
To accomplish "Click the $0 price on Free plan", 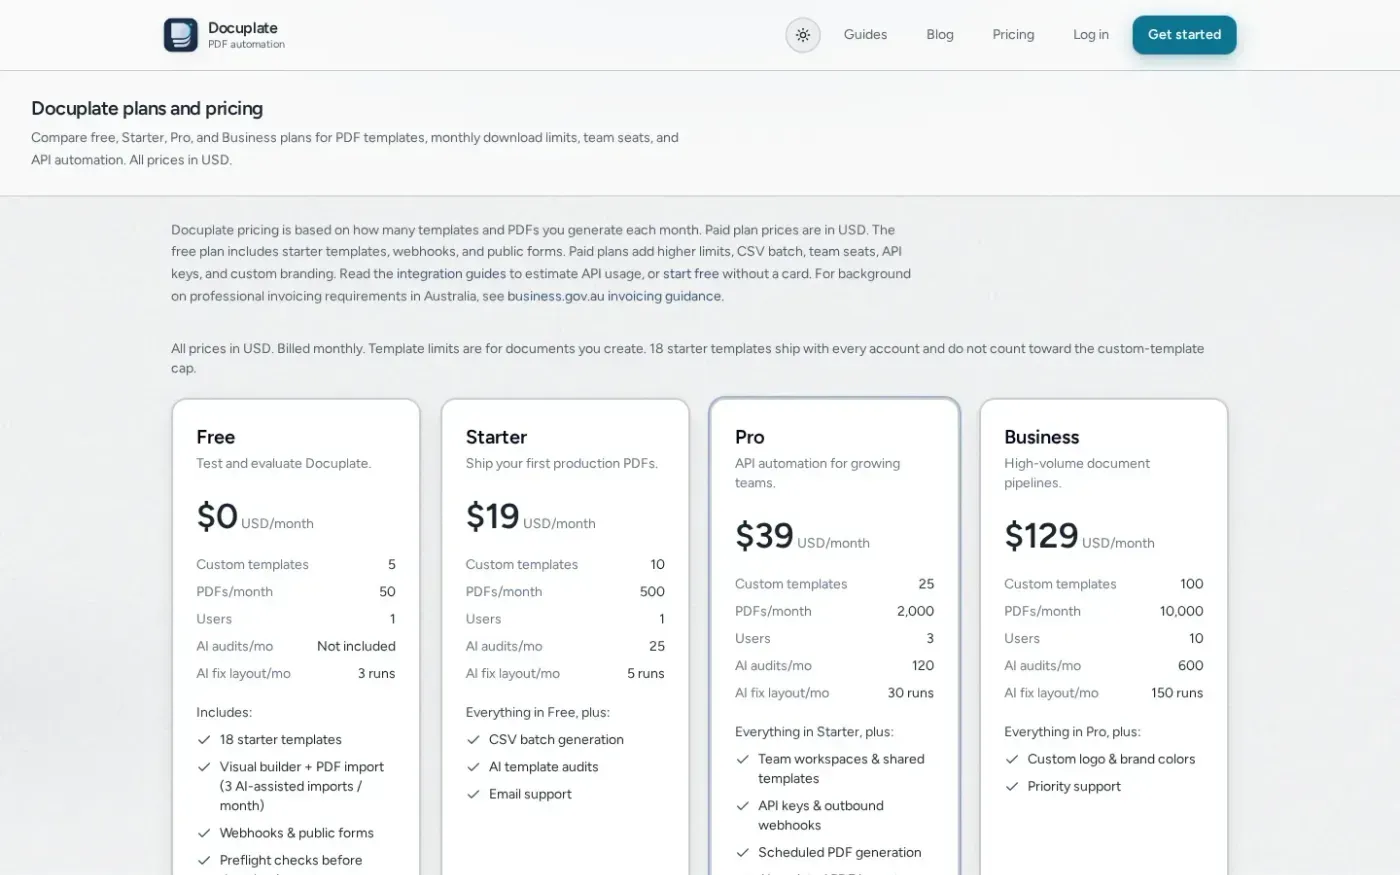I will [217, 516].
